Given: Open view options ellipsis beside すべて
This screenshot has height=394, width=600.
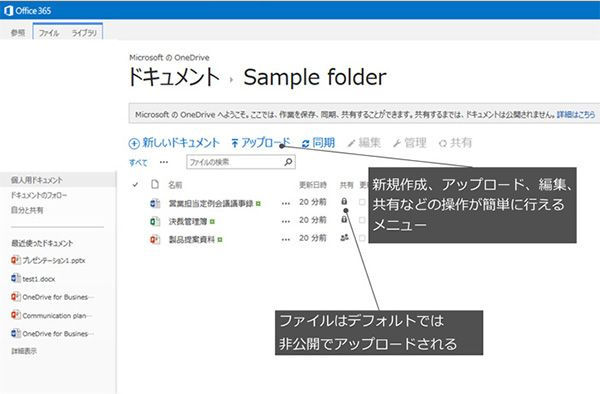Looking at the screenshot, I should (164, 162).
